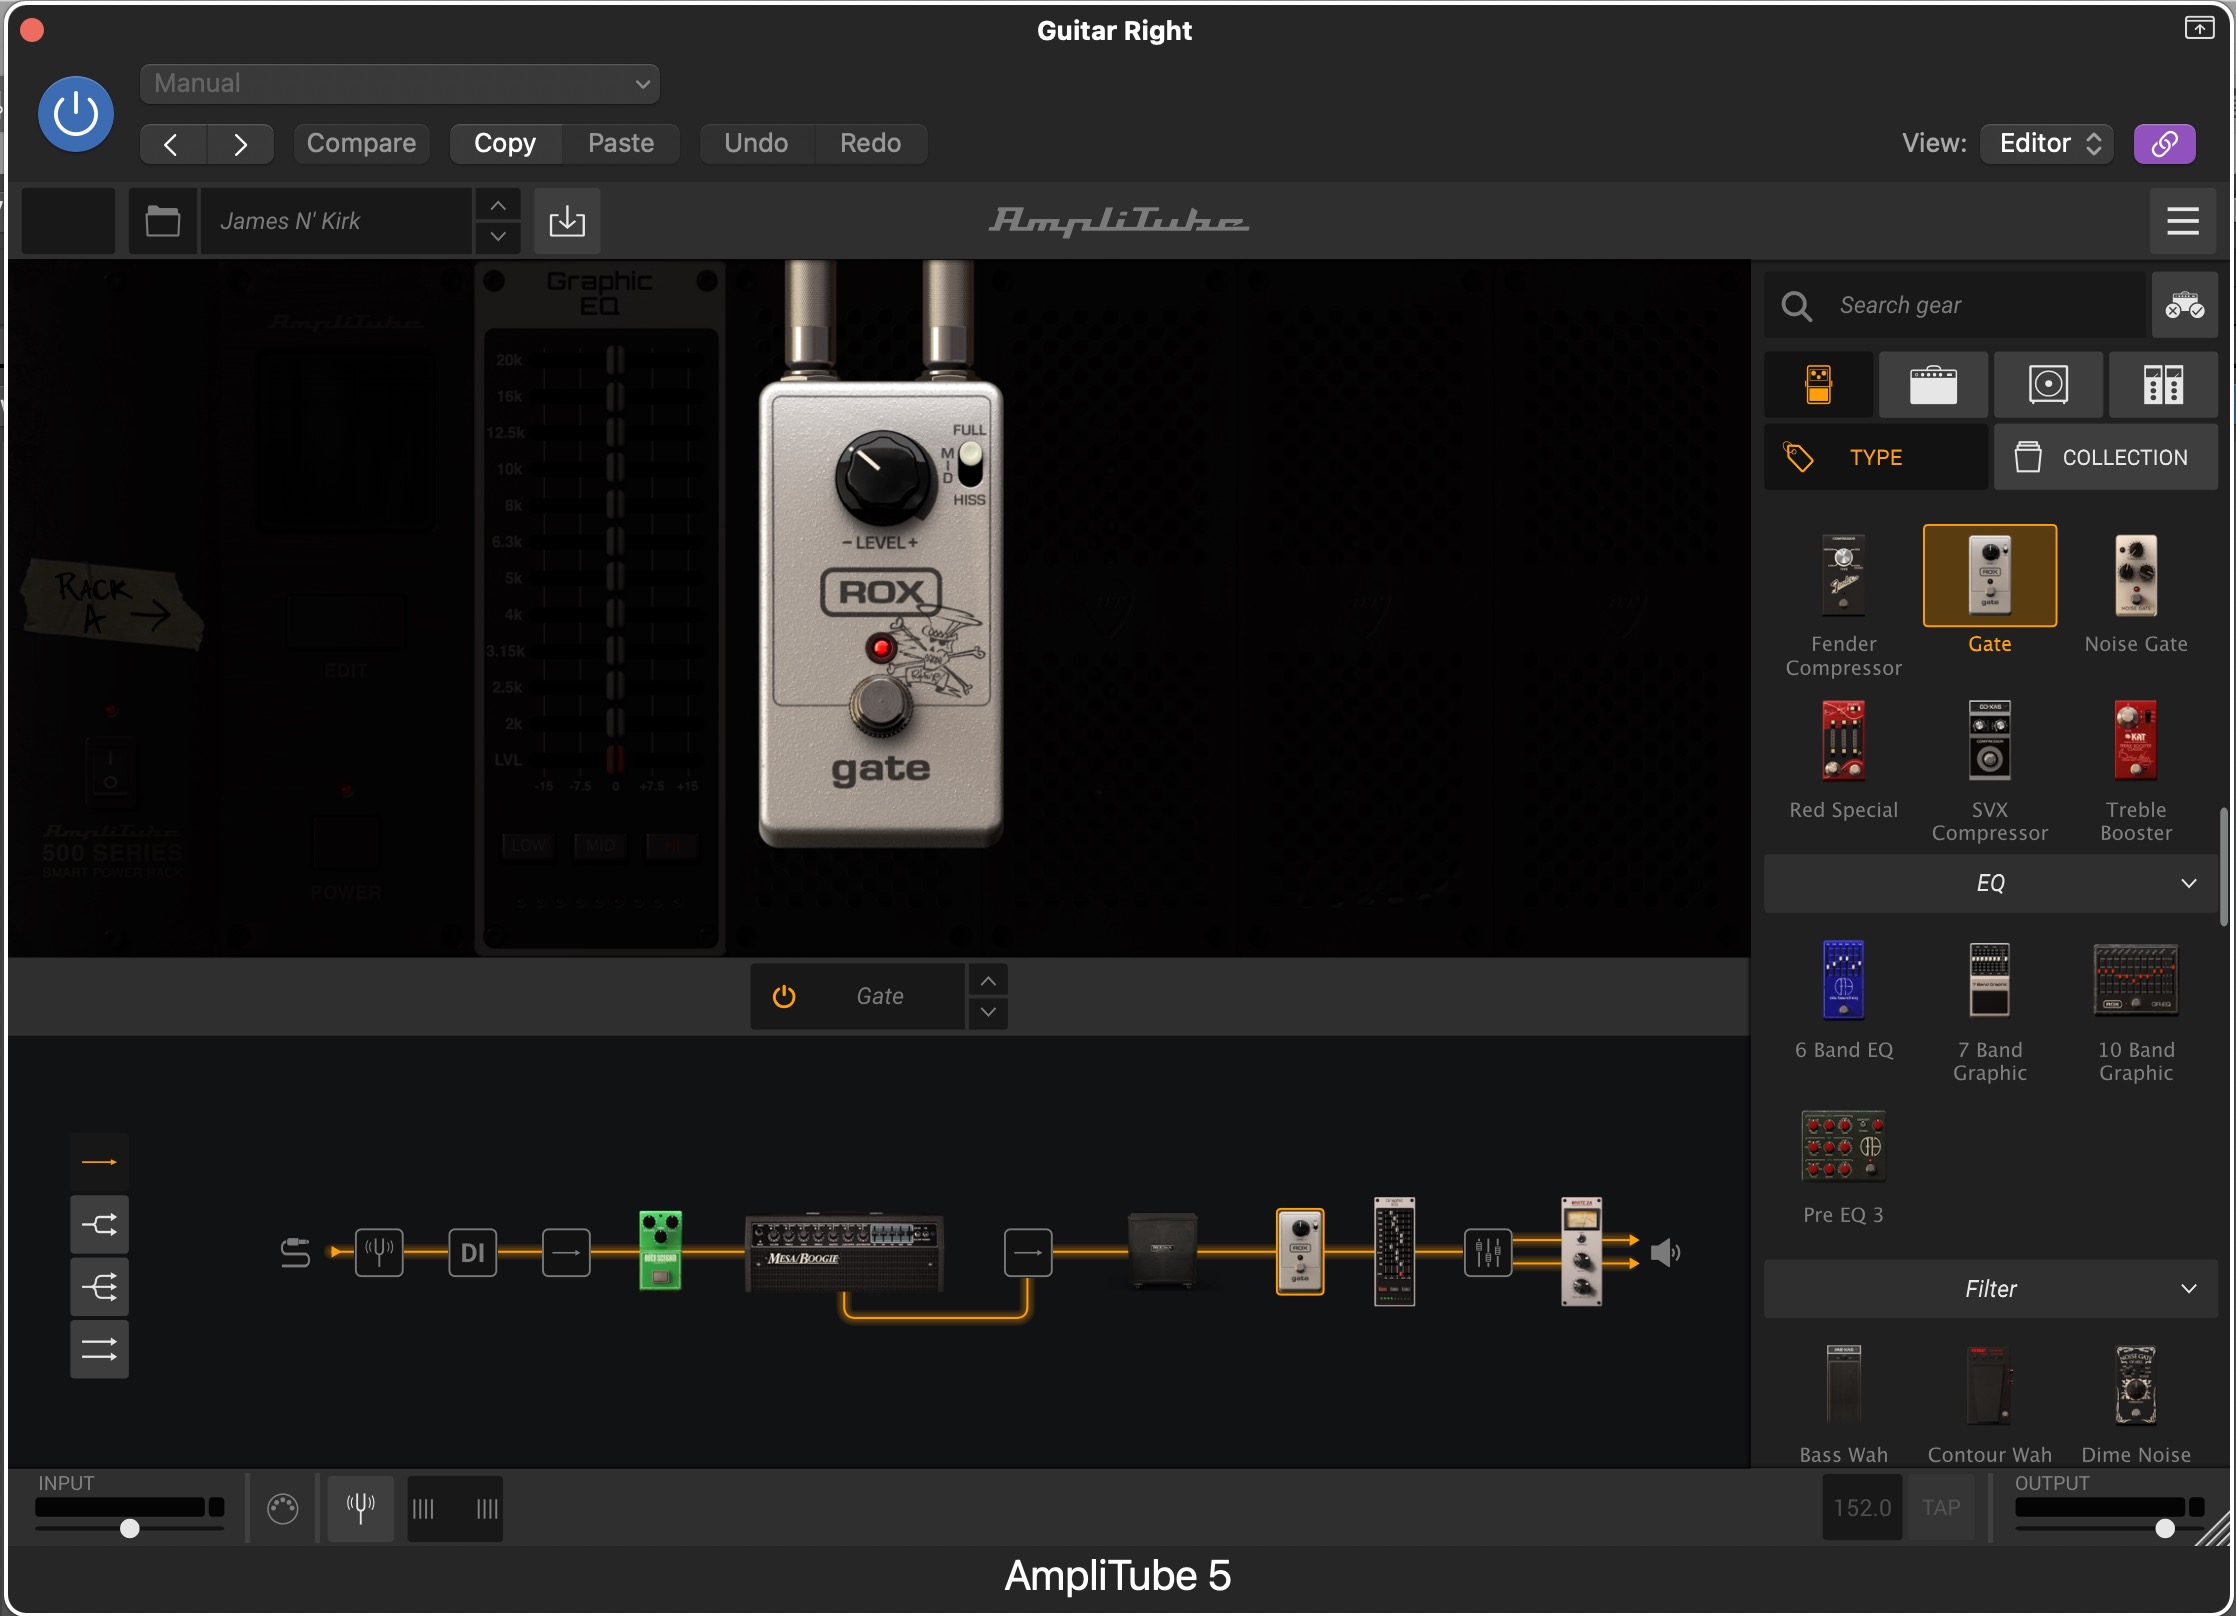The image size is (2236, 1616).
Task: Click the Undo button
Action: pyautogui.click(x=756, y=144)
